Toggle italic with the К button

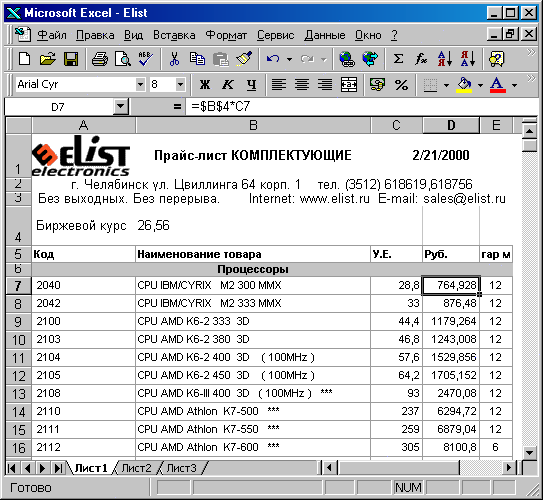tap(228, 84)
